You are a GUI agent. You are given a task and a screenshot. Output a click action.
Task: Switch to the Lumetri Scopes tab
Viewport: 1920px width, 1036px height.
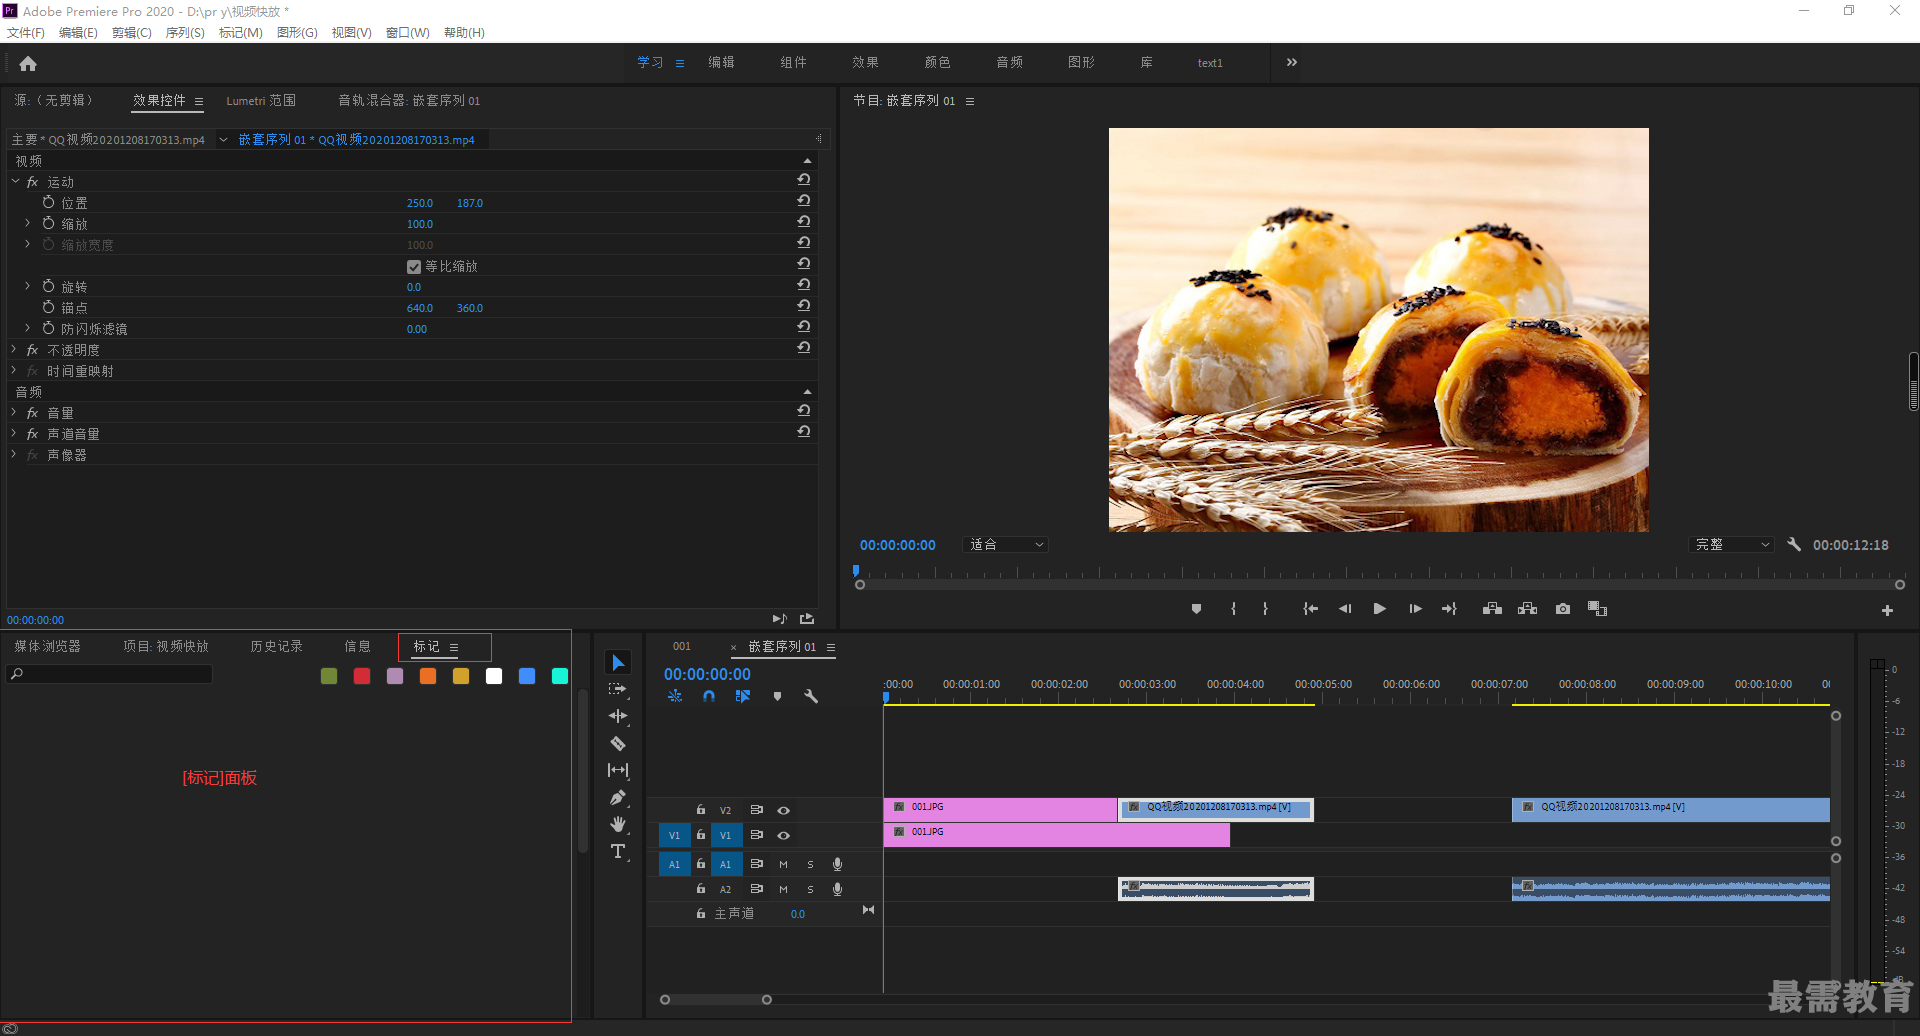[x=261, y=101]
